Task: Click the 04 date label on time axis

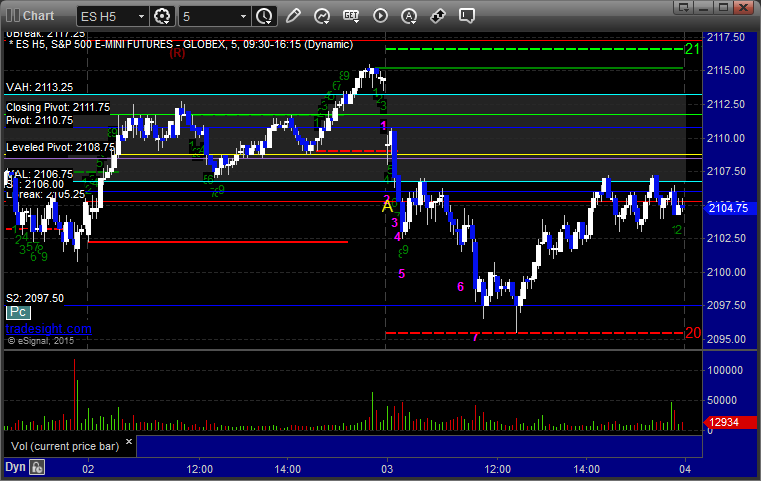Action: point(685,469)
